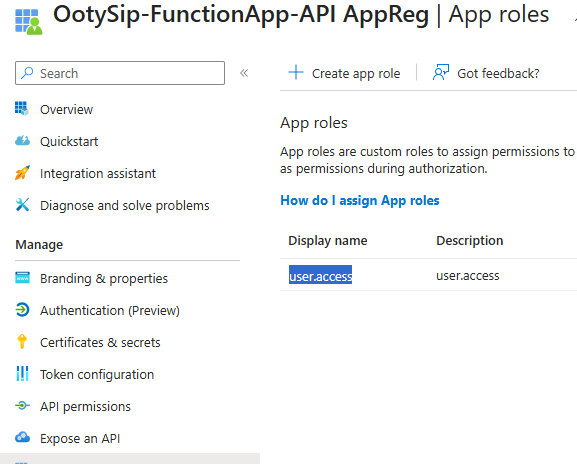Click the Certificates & secrets key icon
This screenshot has height=464, width=577.
[x=22, y=341]
